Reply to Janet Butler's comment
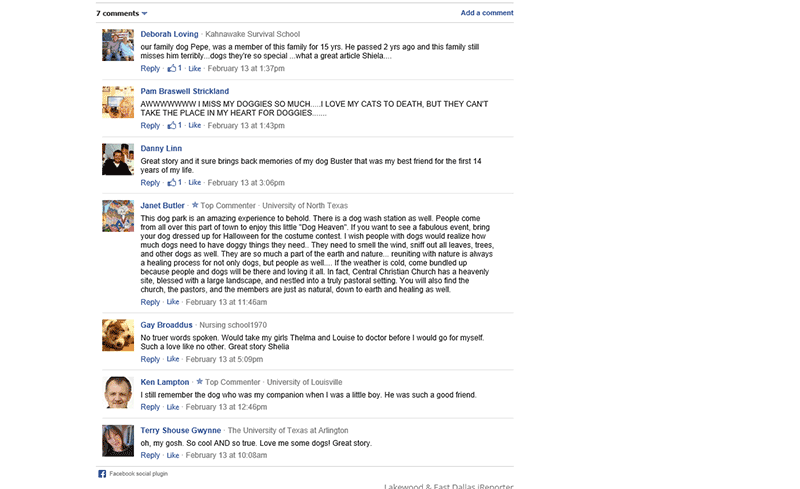The image size is (800, 489). pos(150,302)
